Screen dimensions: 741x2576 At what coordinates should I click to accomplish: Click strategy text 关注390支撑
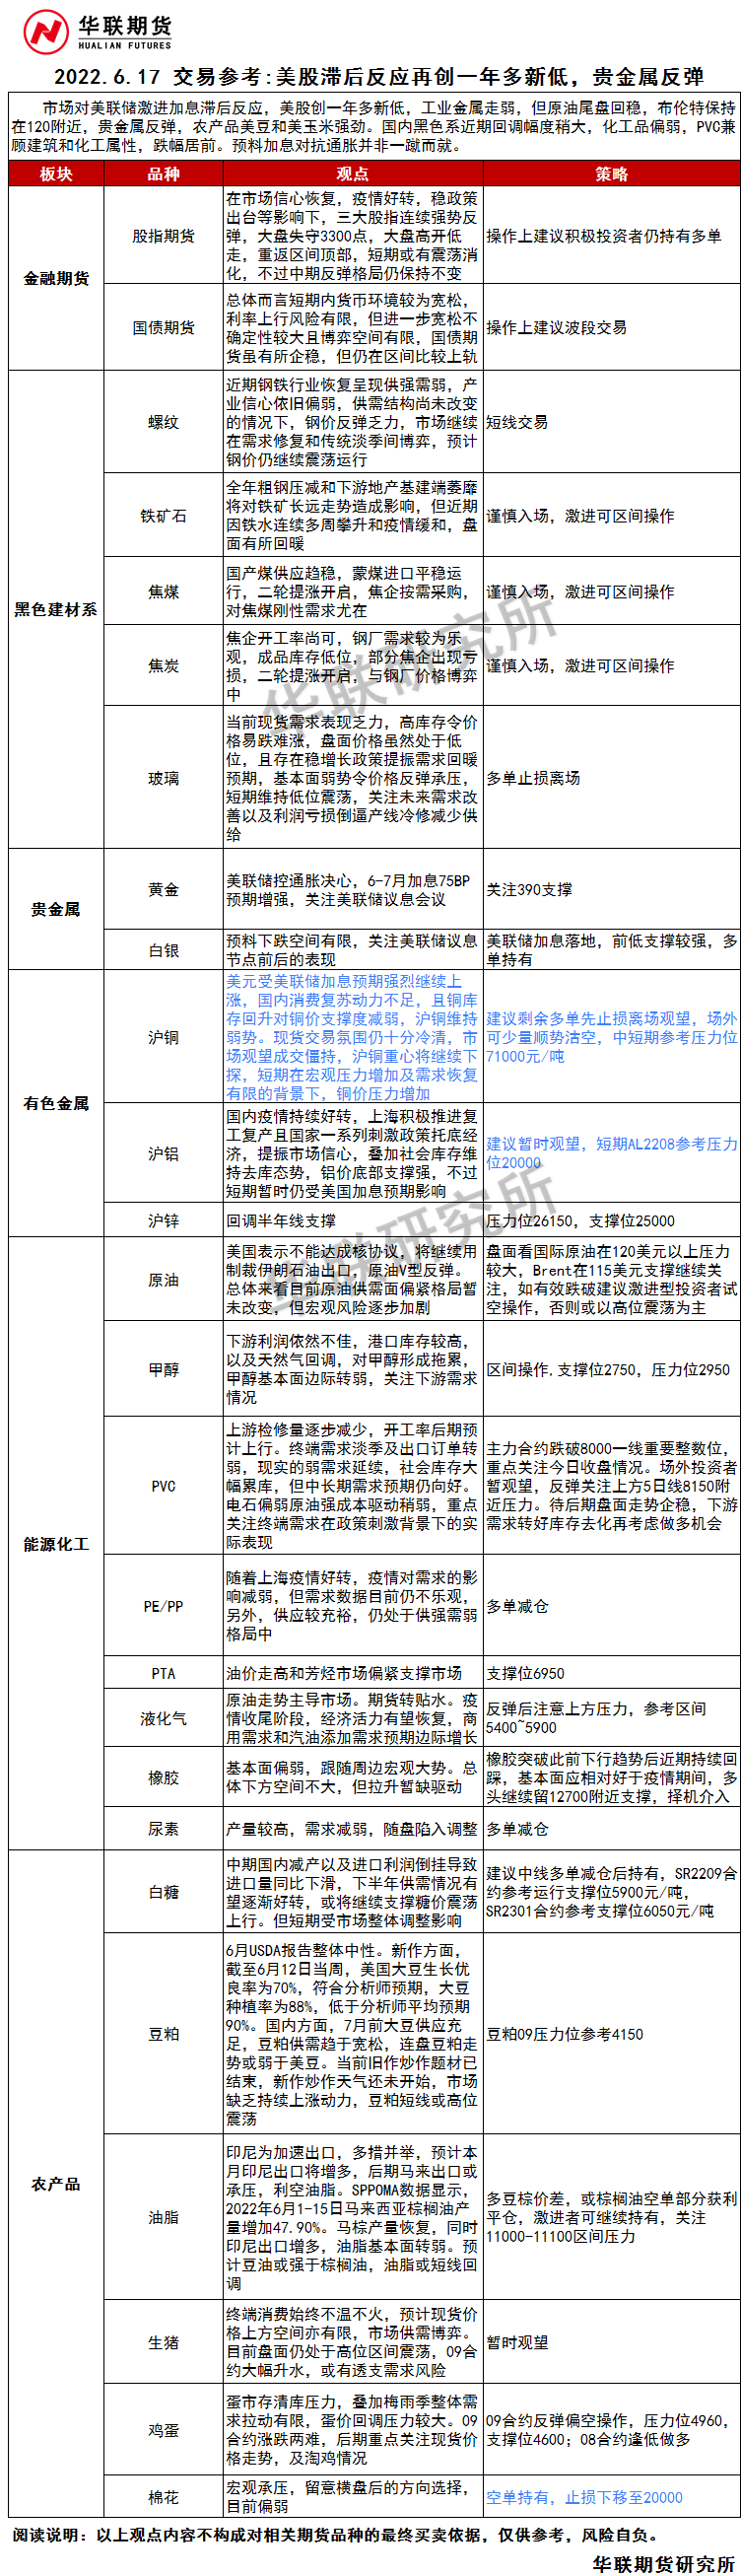pyautogui.click(x=529, y=889)
